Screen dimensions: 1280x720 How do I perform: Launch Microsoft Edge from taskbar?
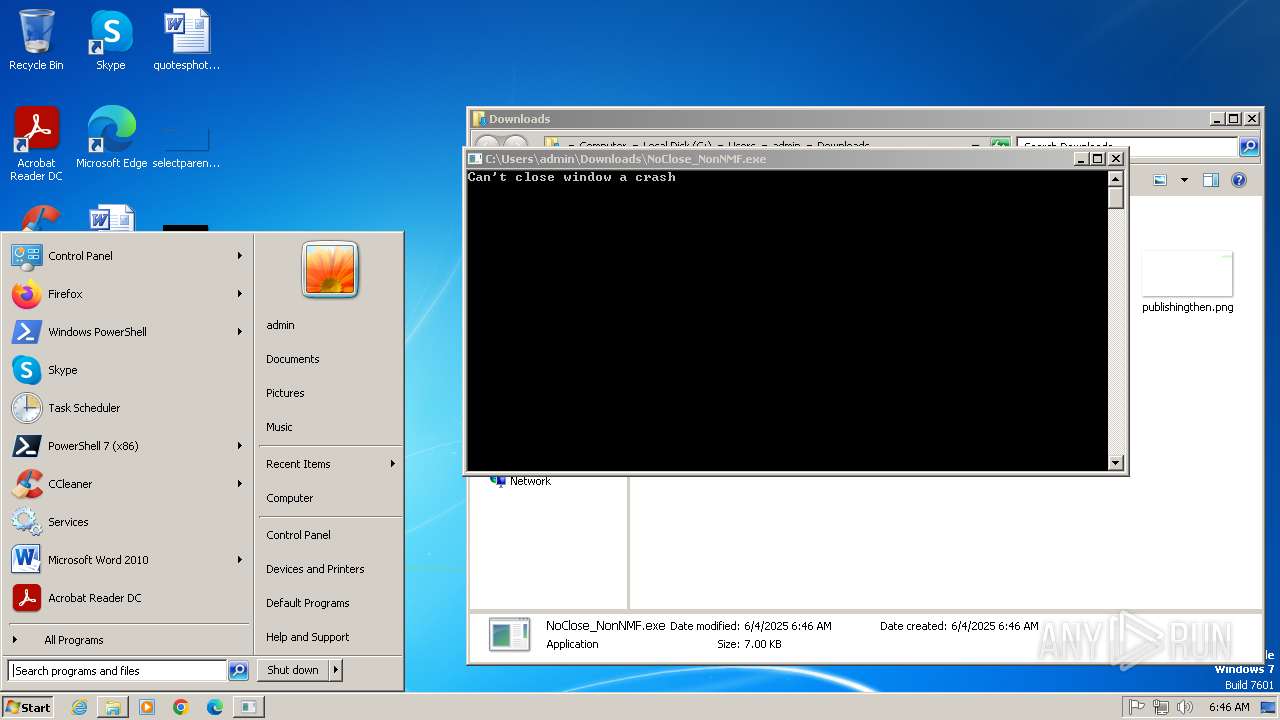click(215, 707)
